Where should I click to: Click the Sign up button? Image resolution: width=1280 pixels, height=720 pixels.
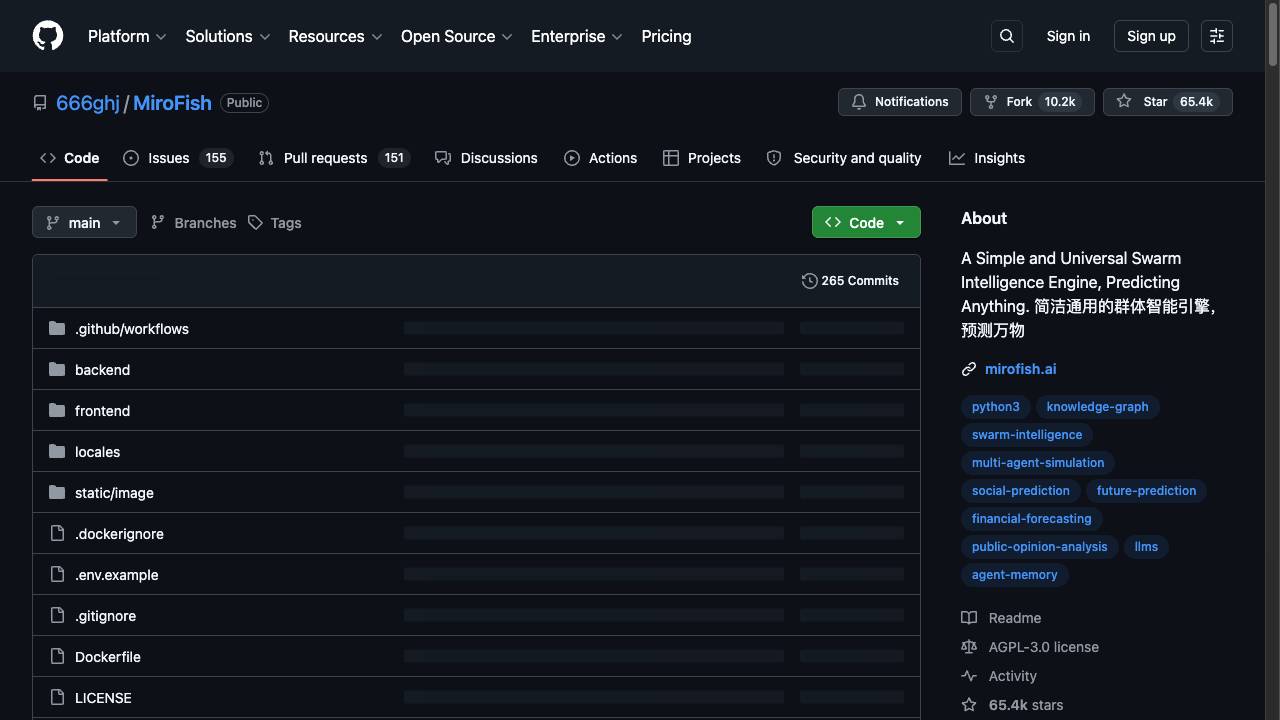coord(1151,36)
